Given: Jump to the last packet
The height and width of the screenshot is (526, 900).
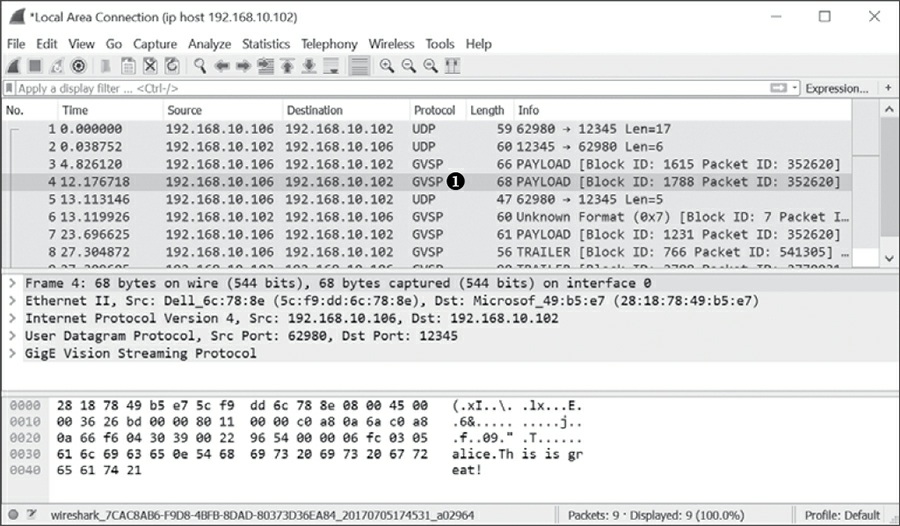Looking at the screenshot, I should (x=309, y=66).
